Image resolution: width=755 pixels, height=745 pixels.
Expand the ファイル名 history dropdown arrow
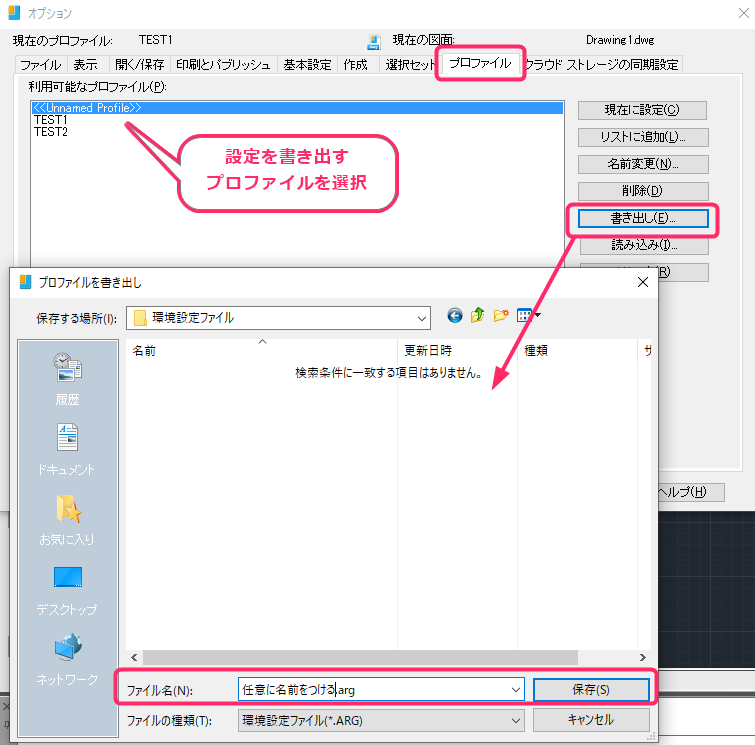tap(516, 690)
